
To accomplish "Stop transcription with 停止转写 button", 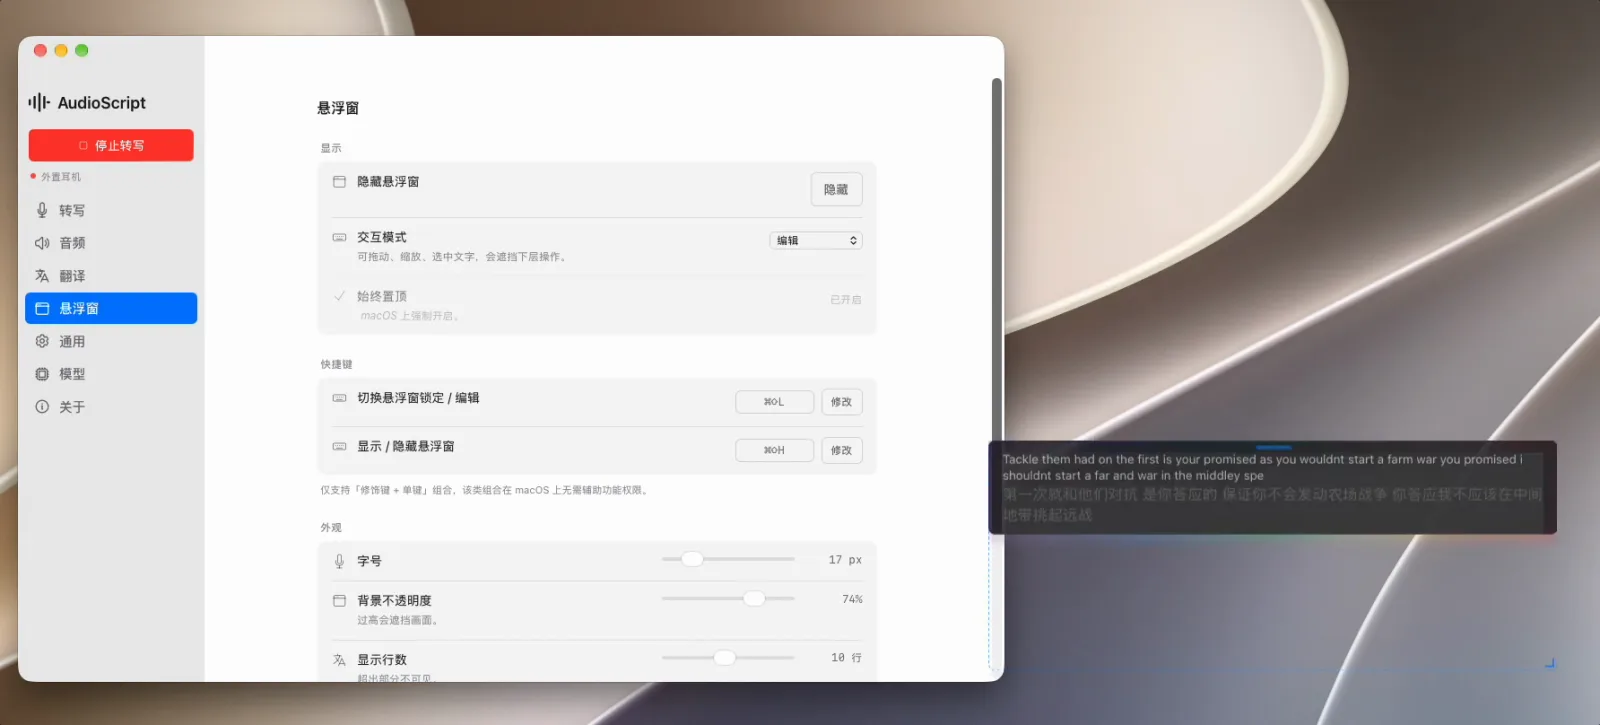I will [111, 145].
